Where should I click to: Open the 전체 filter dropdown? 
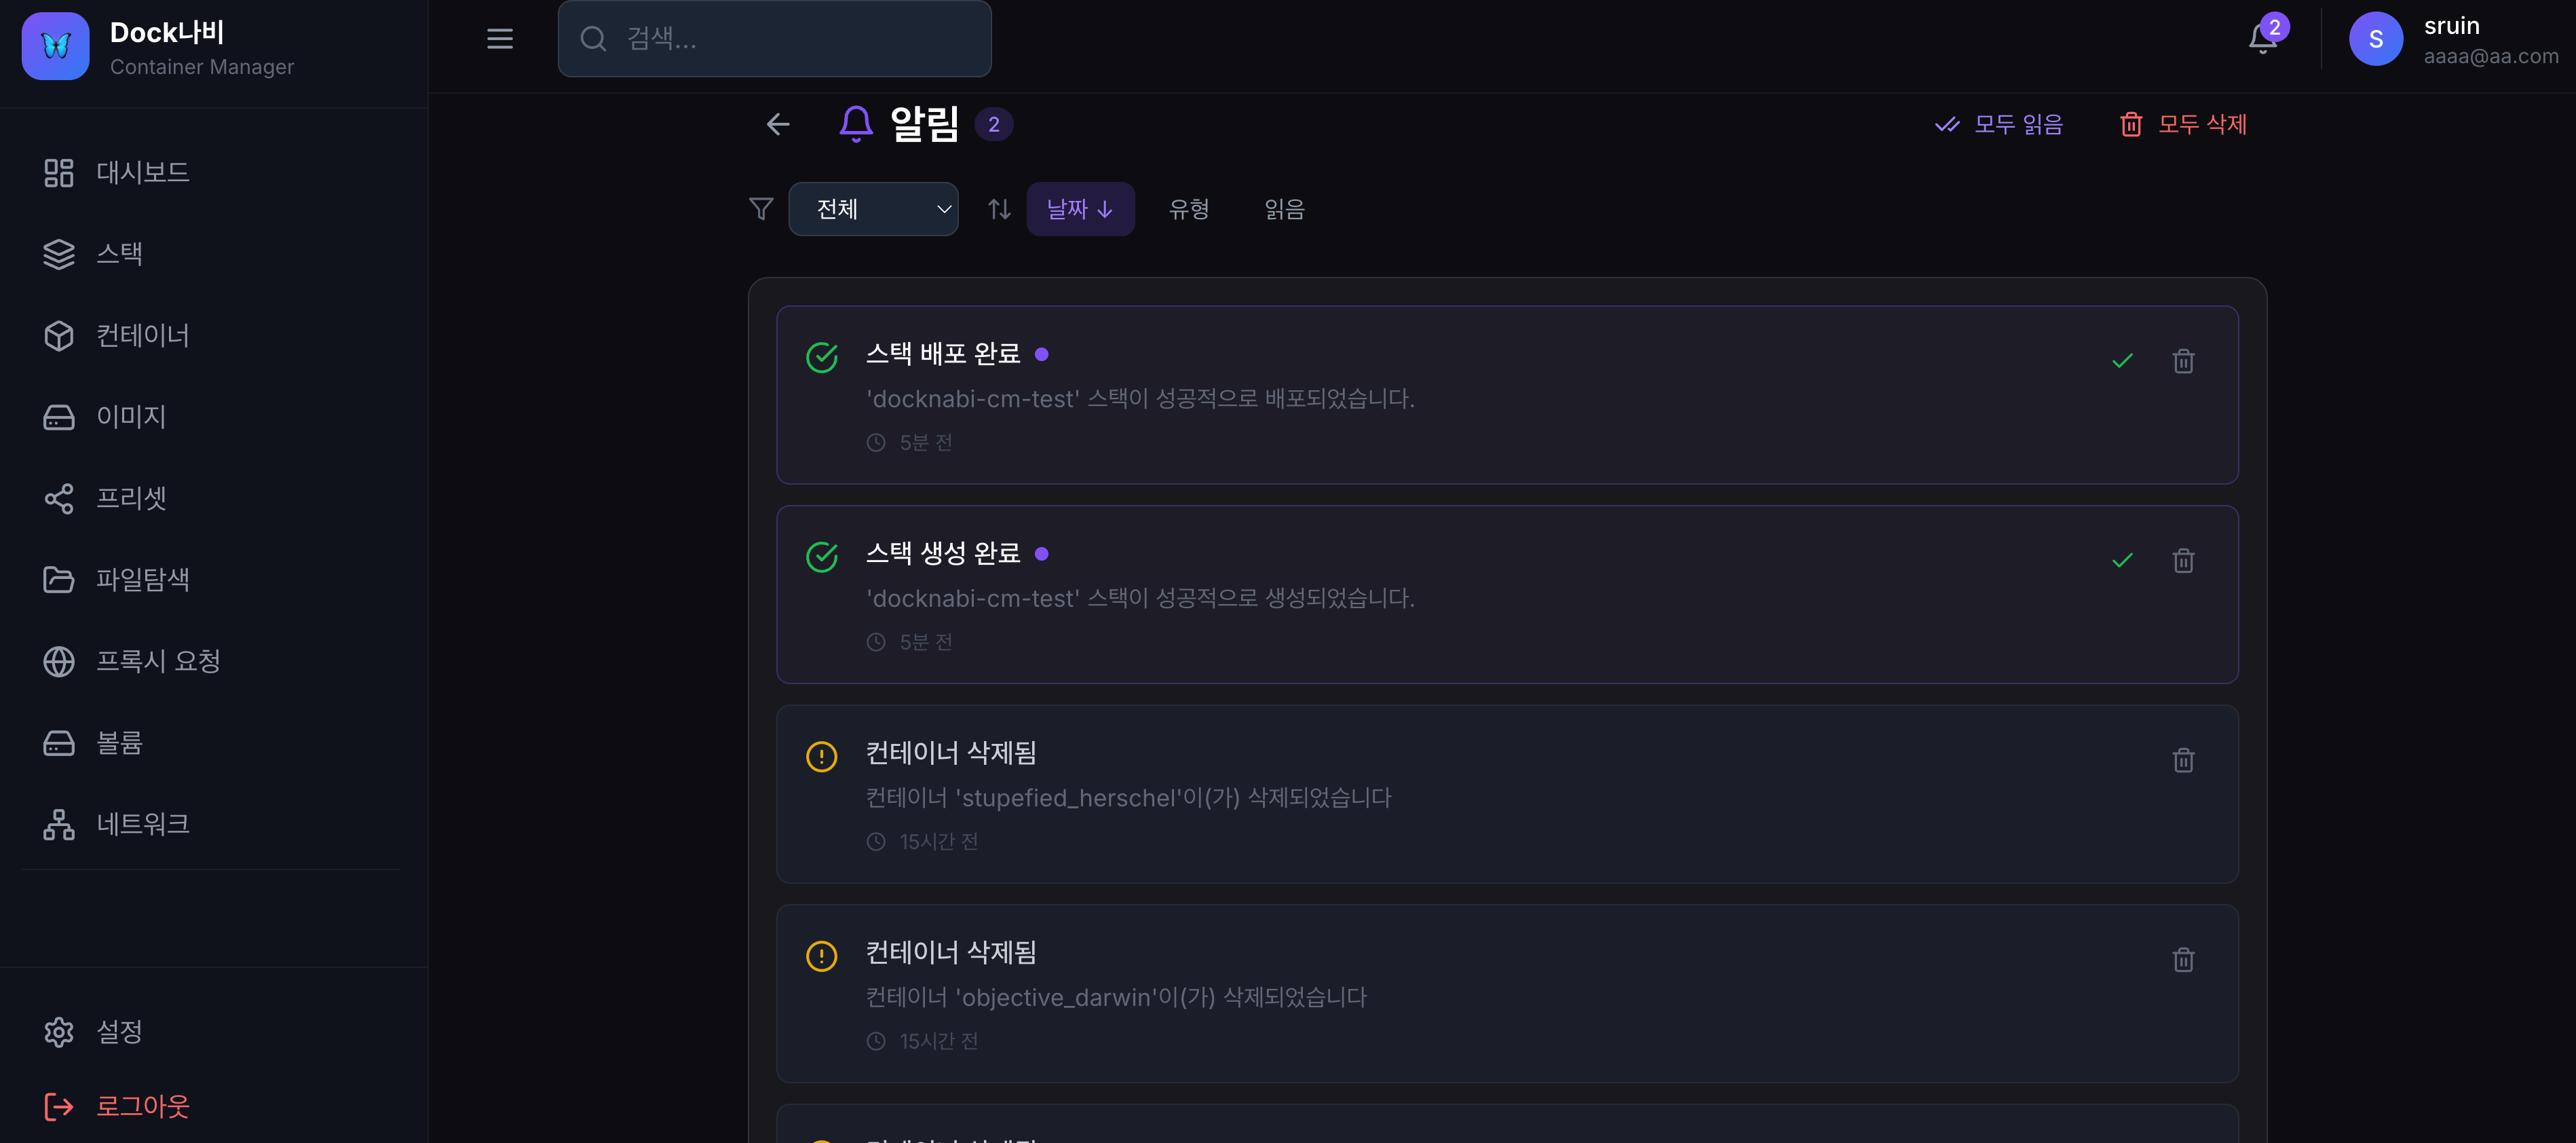point(873,209)
